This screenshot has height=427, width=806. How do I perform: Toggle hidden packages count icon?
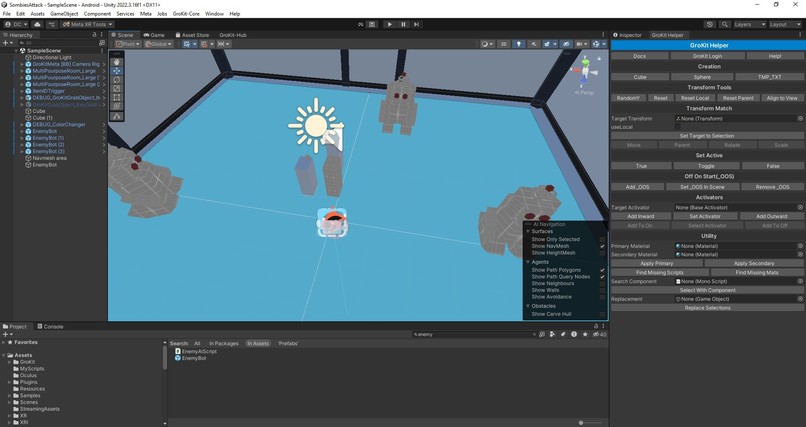coord(599,335)
